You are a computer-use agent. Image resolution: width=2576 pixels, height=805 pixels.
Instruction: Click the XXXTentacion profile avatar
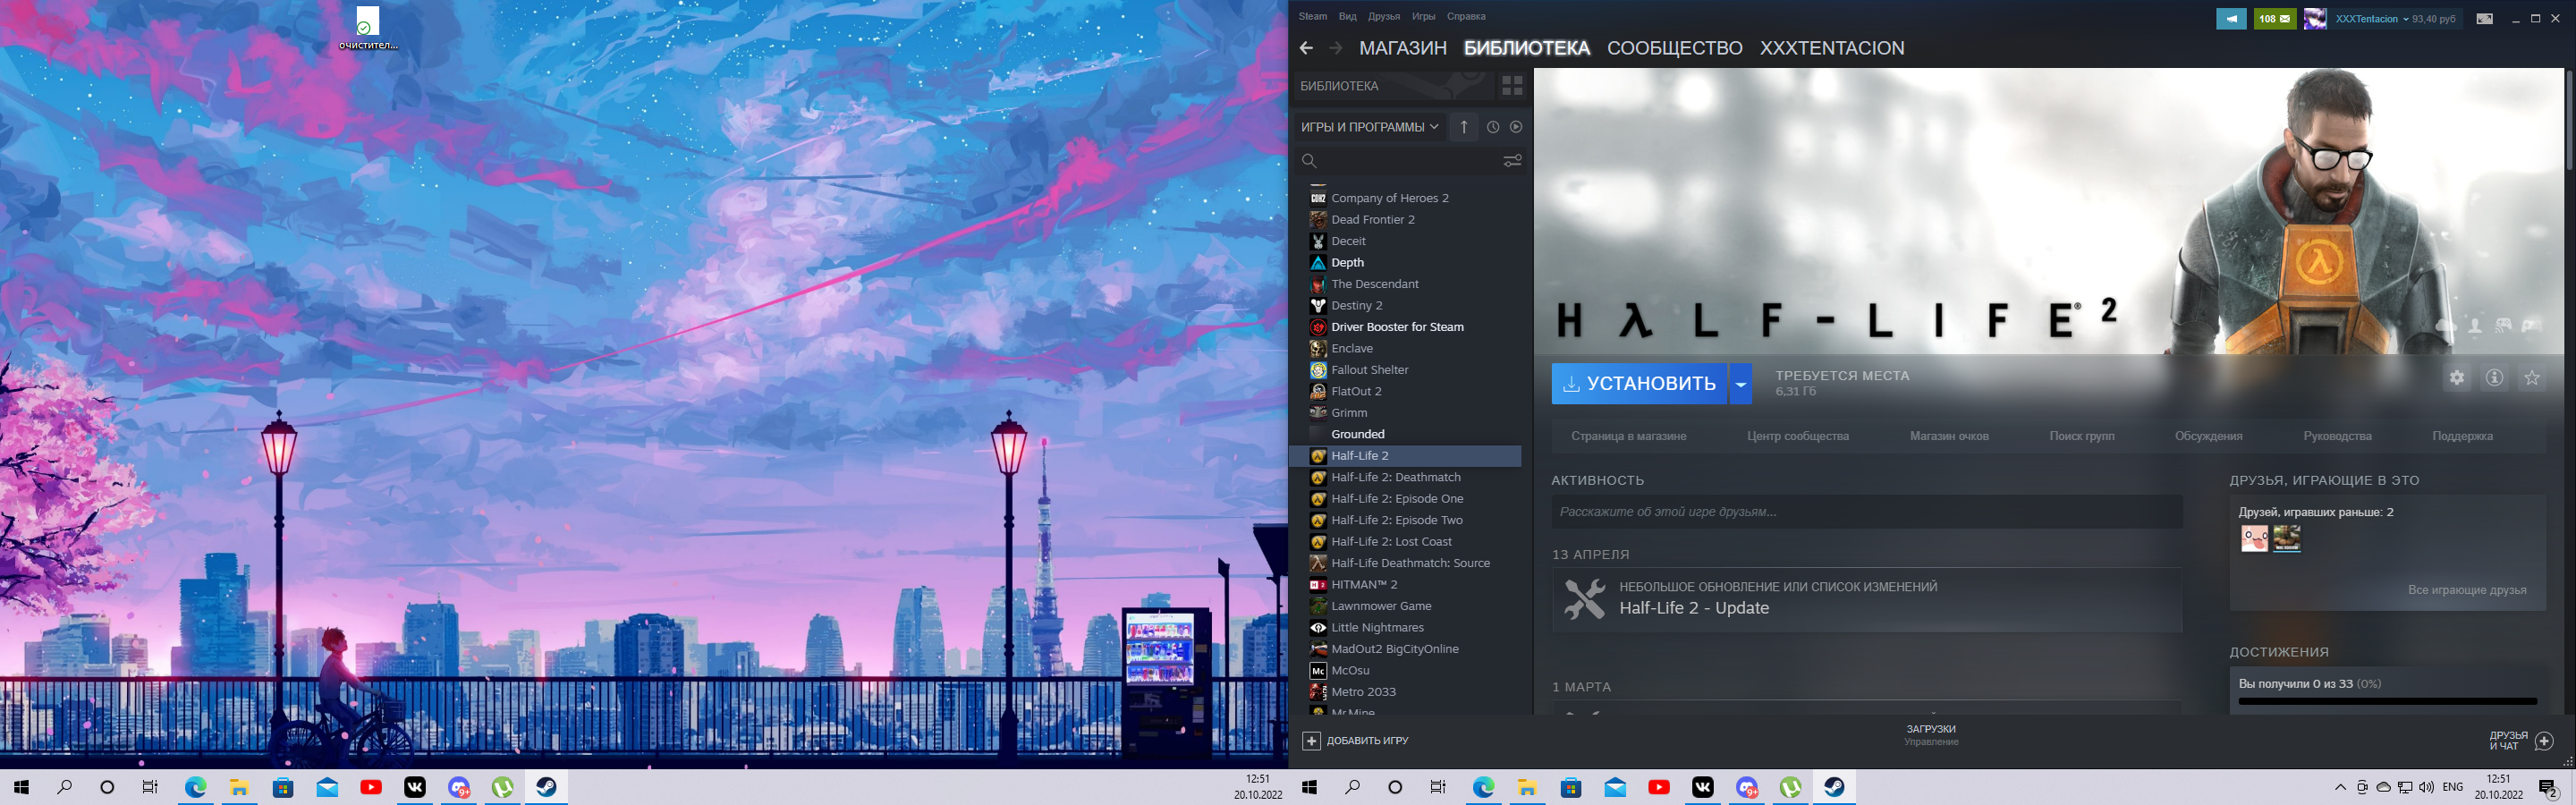point(2314,18)
